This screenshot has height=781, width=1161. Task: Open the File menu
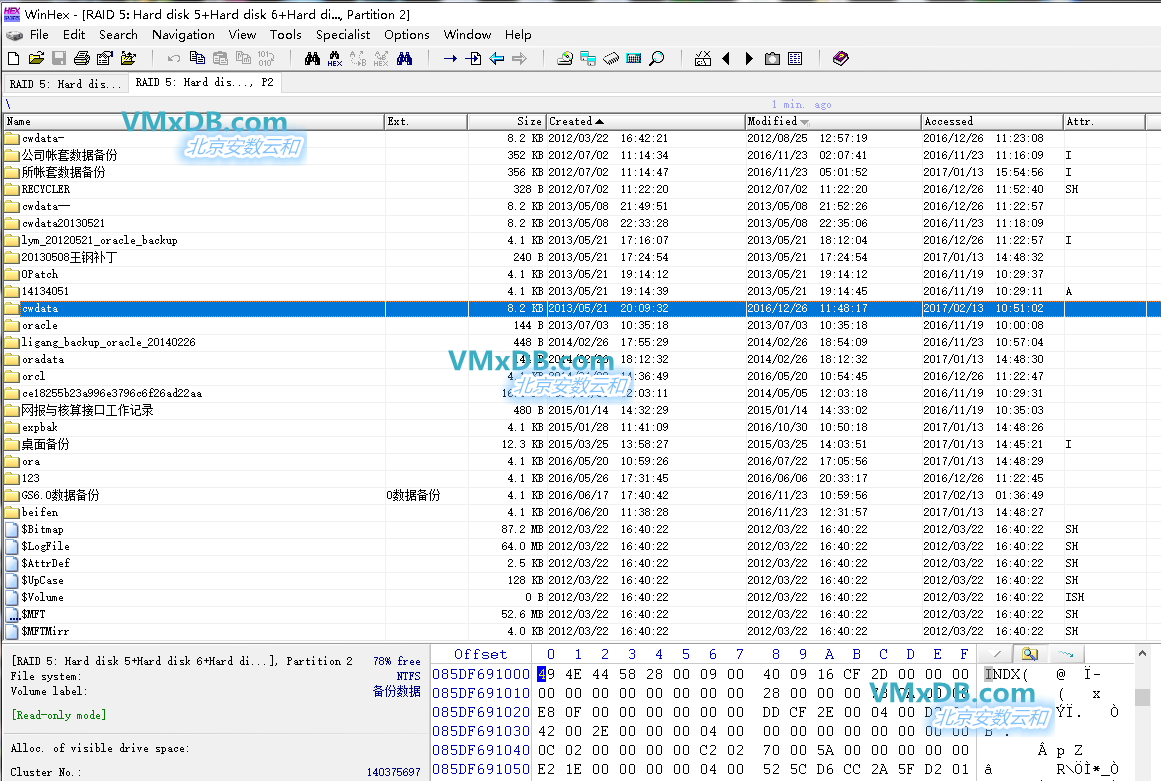point(39,35)
